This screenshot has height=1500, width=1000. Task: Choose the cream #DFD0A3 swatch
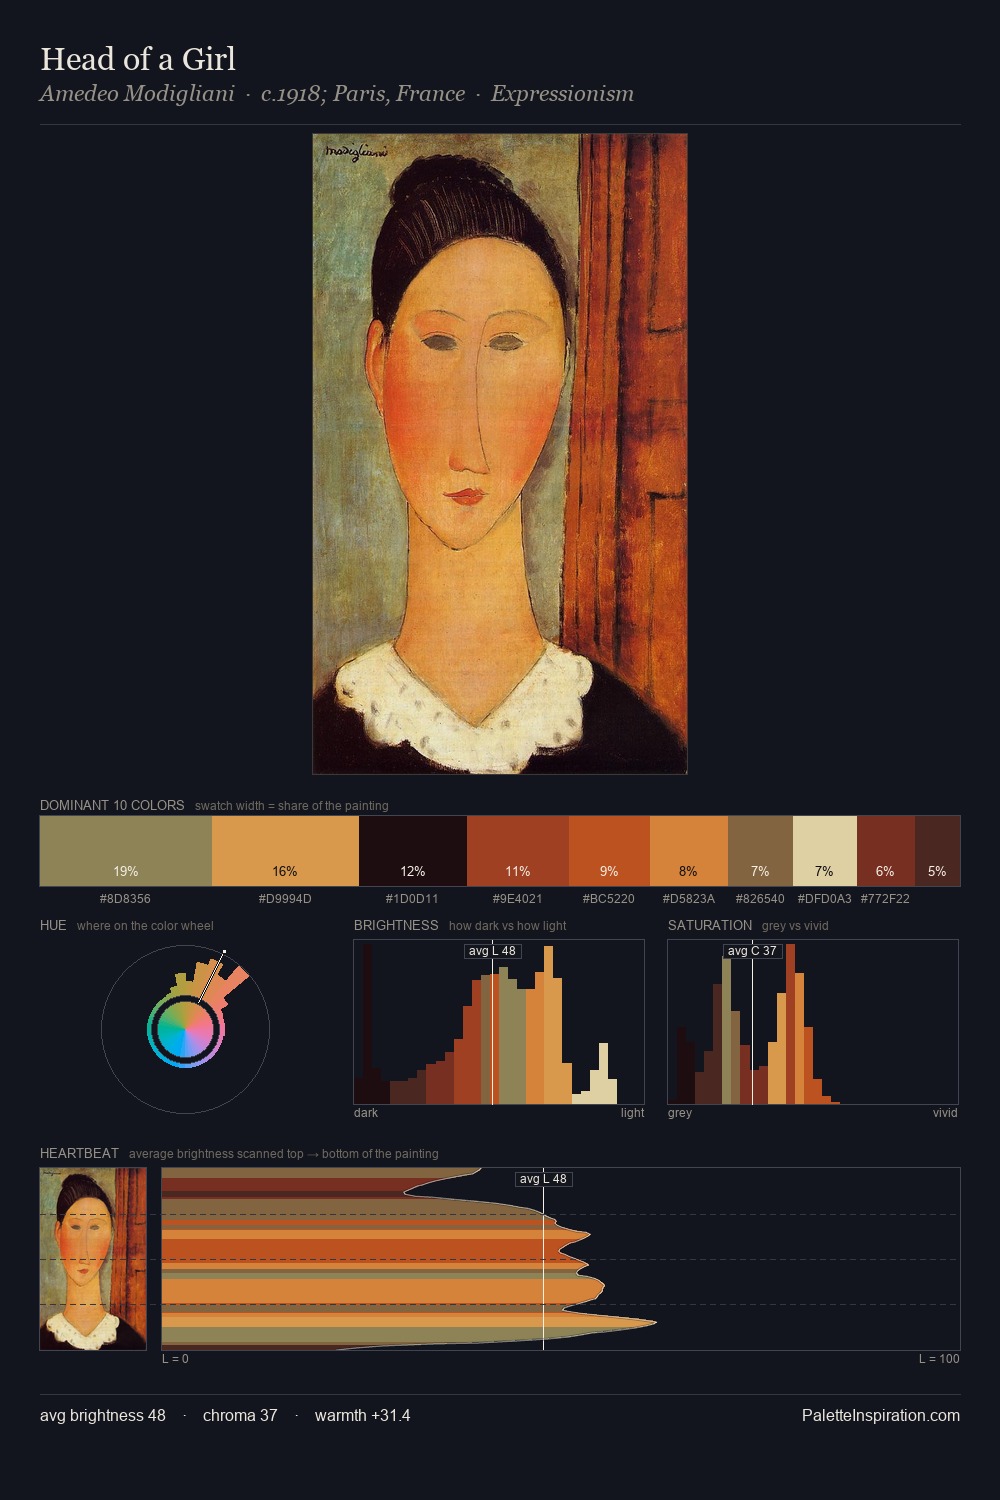[x=825, y=851]
